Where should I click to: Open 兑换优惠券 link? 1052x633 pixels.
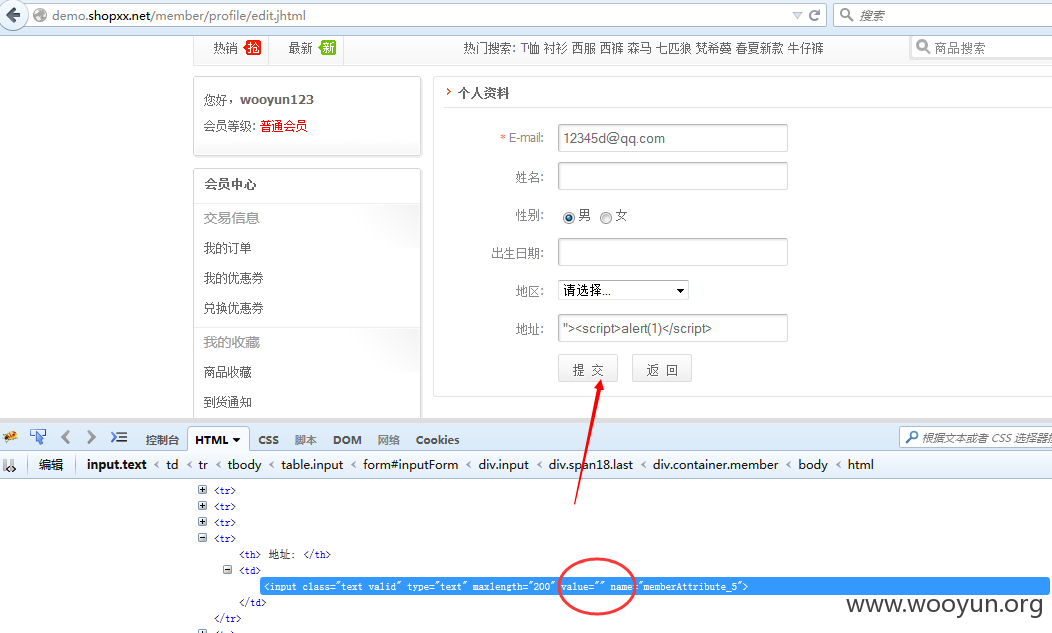(233, 308)
